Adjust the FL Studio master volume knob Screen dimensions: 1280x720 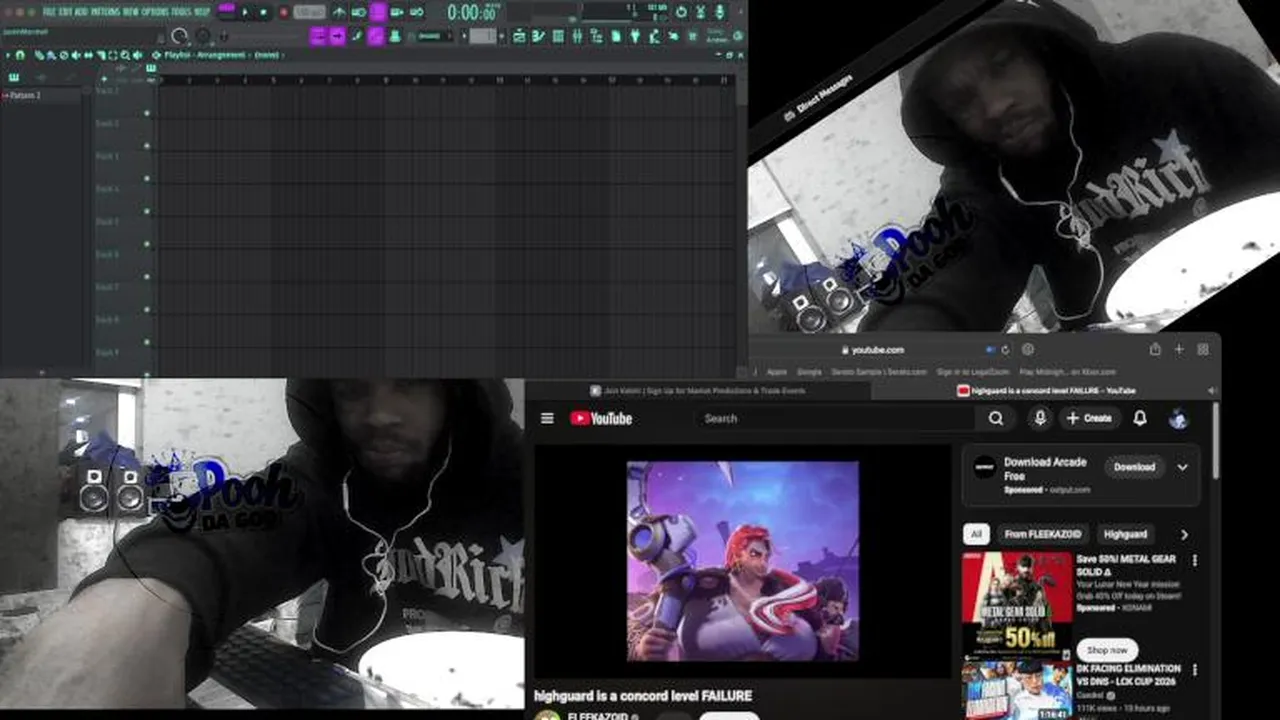click(x=180, y=36)
